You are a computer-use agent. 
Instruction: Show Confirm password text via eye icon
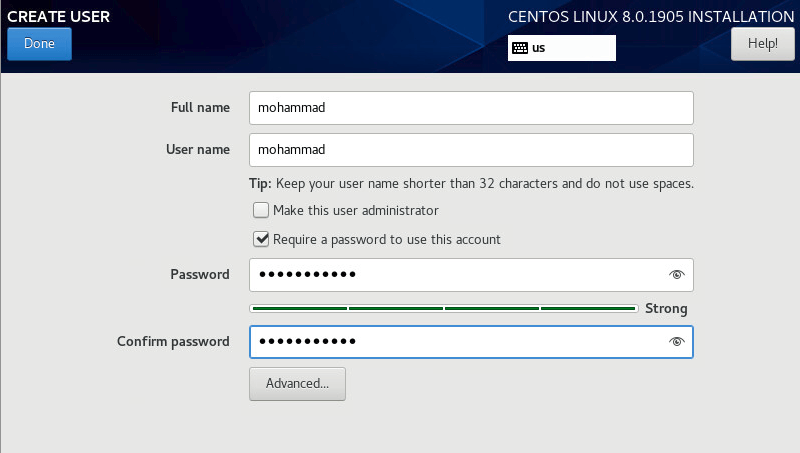click(677, 342)
